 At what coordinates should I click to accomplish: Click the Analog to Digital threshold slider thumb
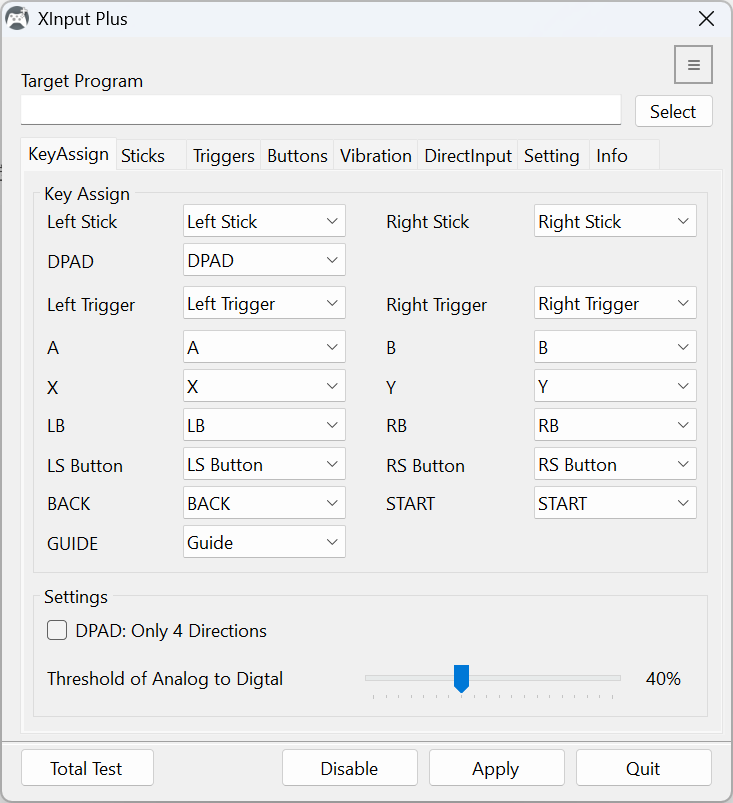pos(462,678)
